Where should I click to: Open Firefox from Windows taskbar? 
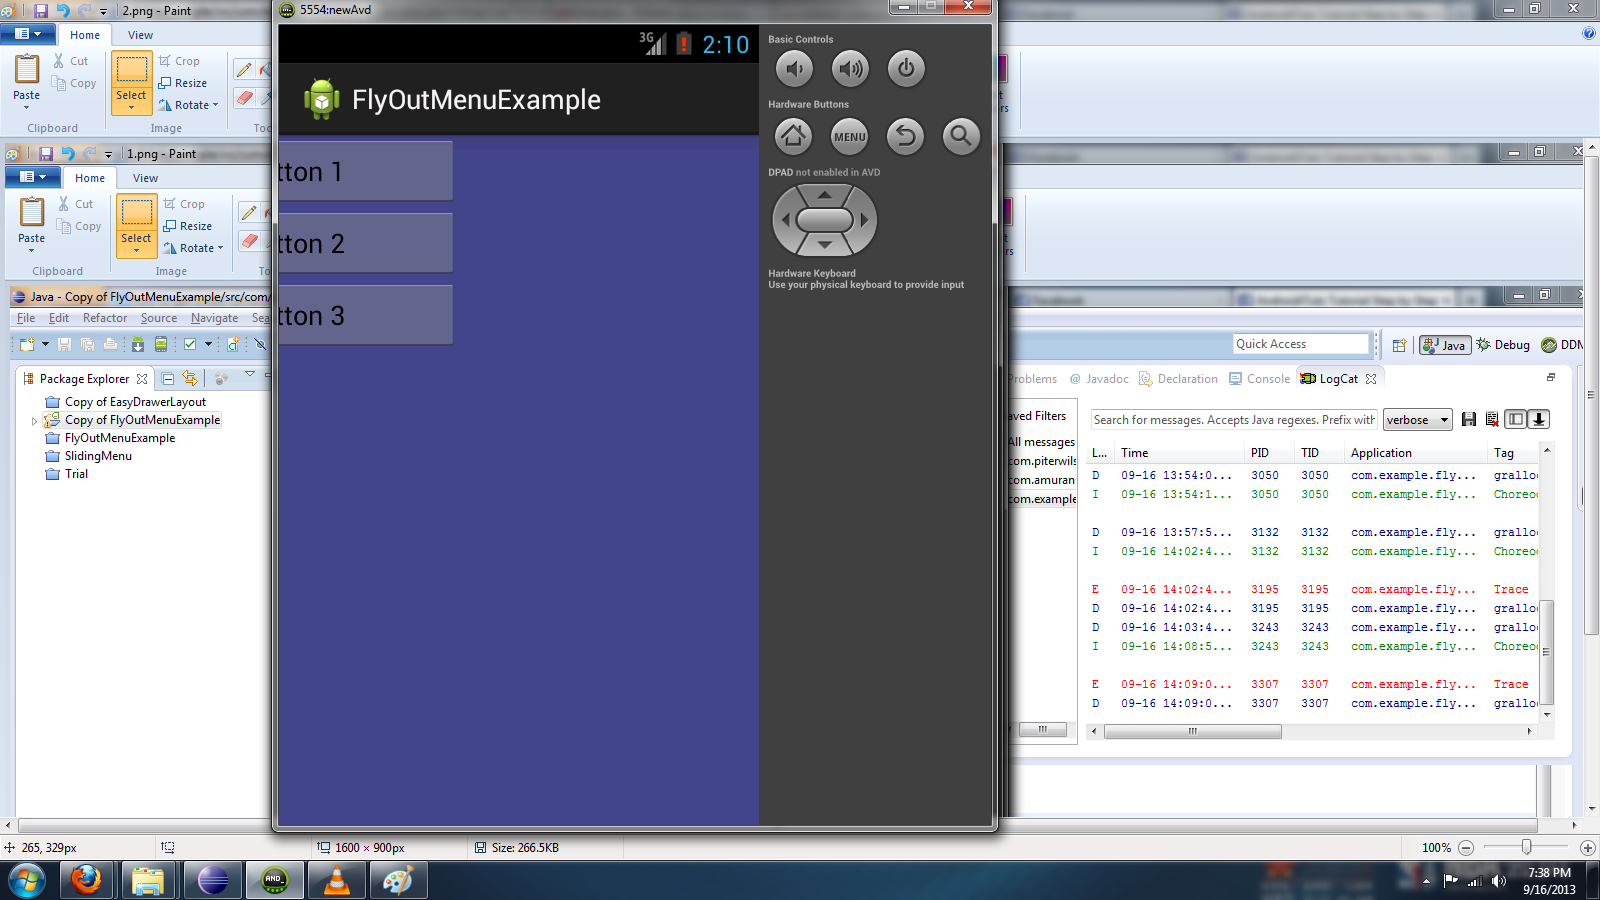[85, 880]
